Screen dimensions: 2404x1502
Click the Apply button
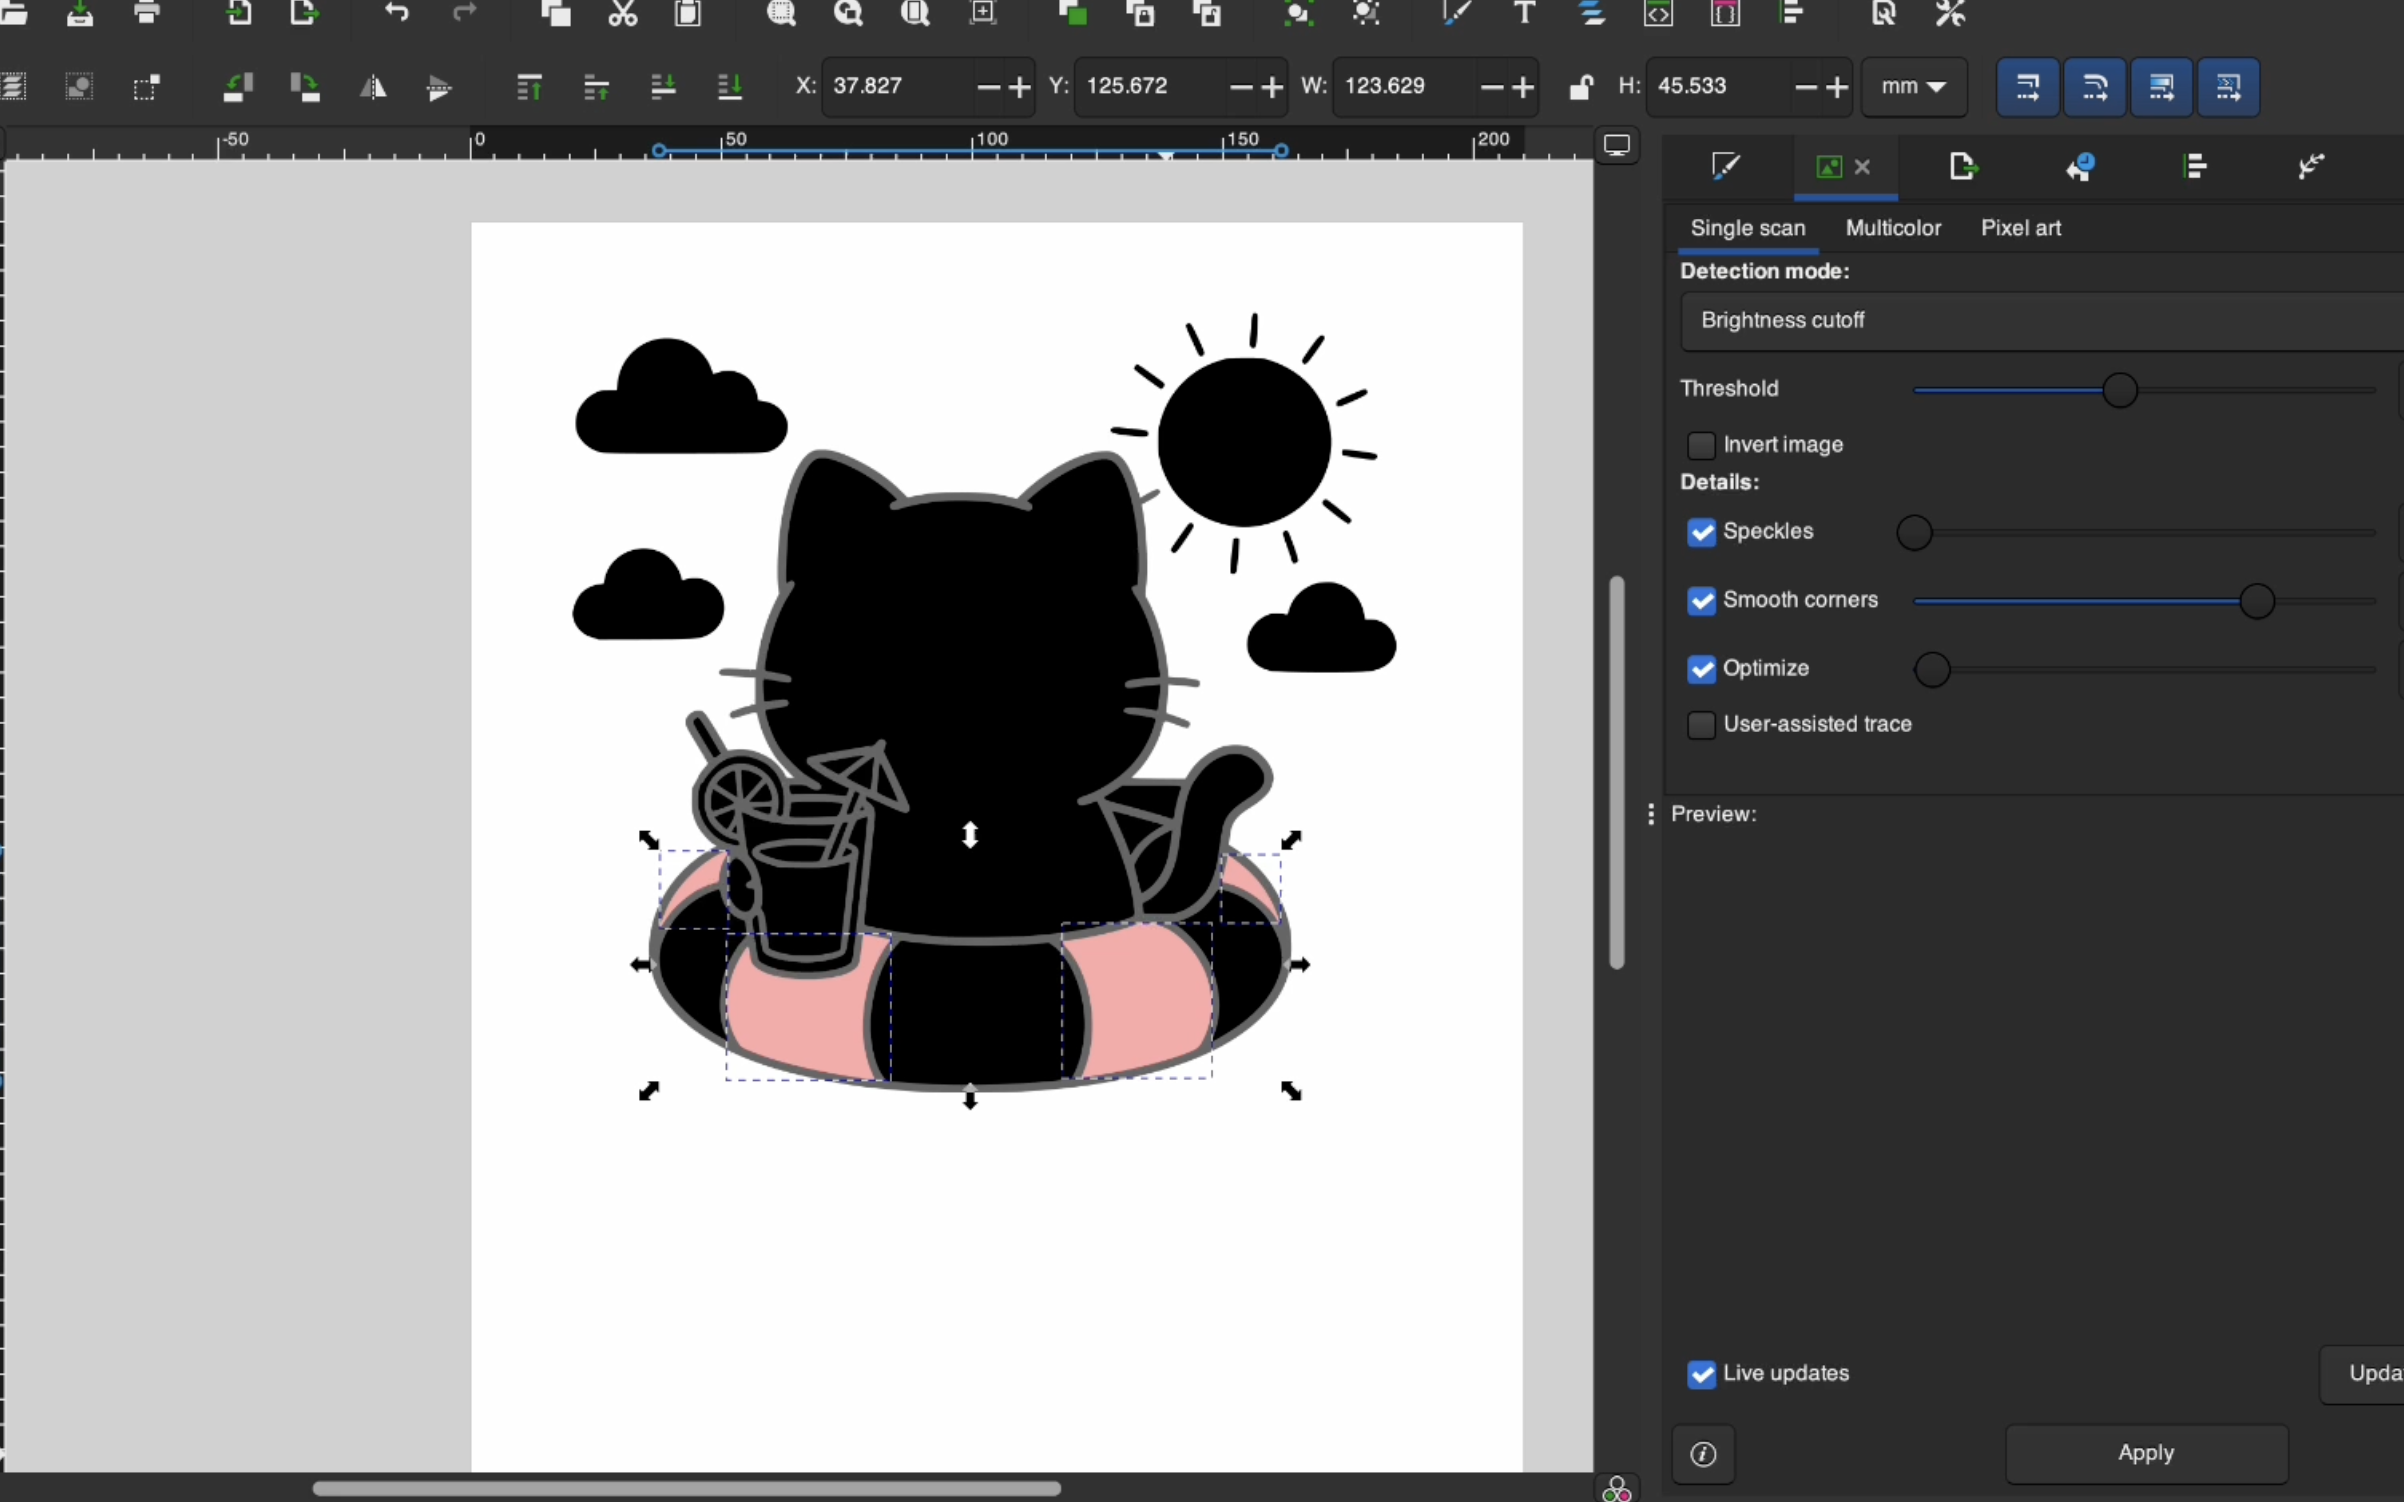[2145, 1453]
